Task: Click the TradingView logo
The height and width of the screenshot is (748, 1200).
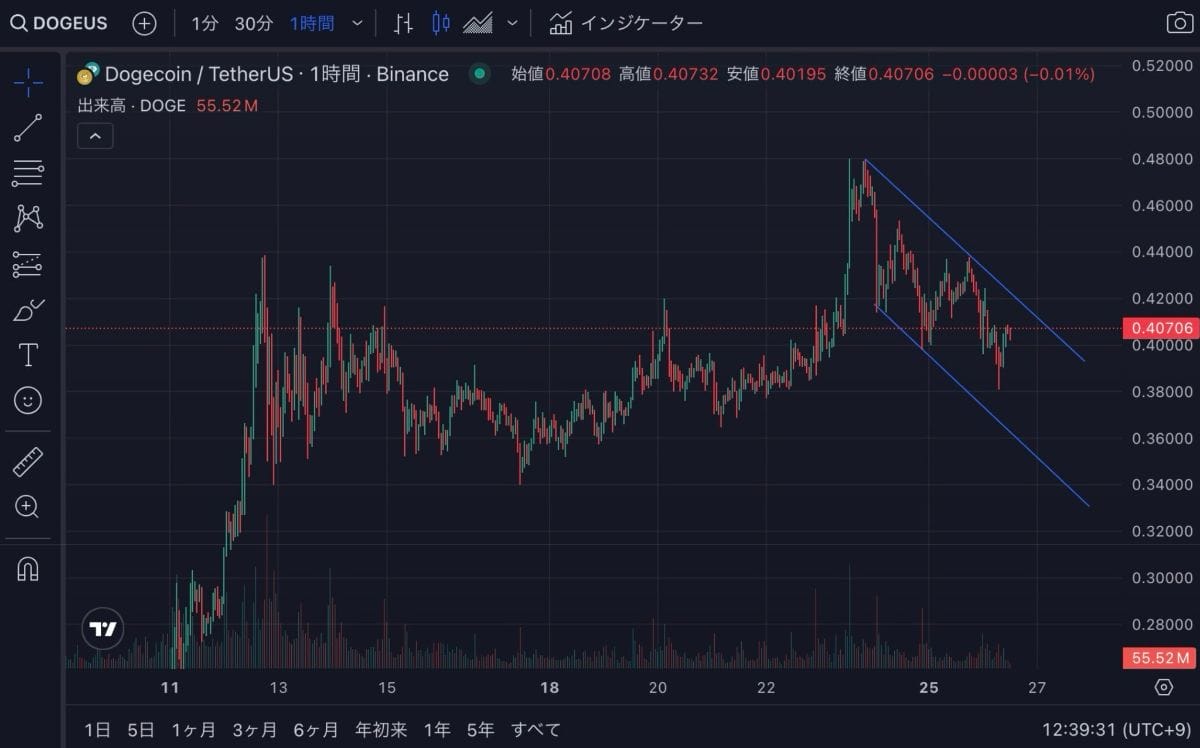Action: (x=102, y=629)
